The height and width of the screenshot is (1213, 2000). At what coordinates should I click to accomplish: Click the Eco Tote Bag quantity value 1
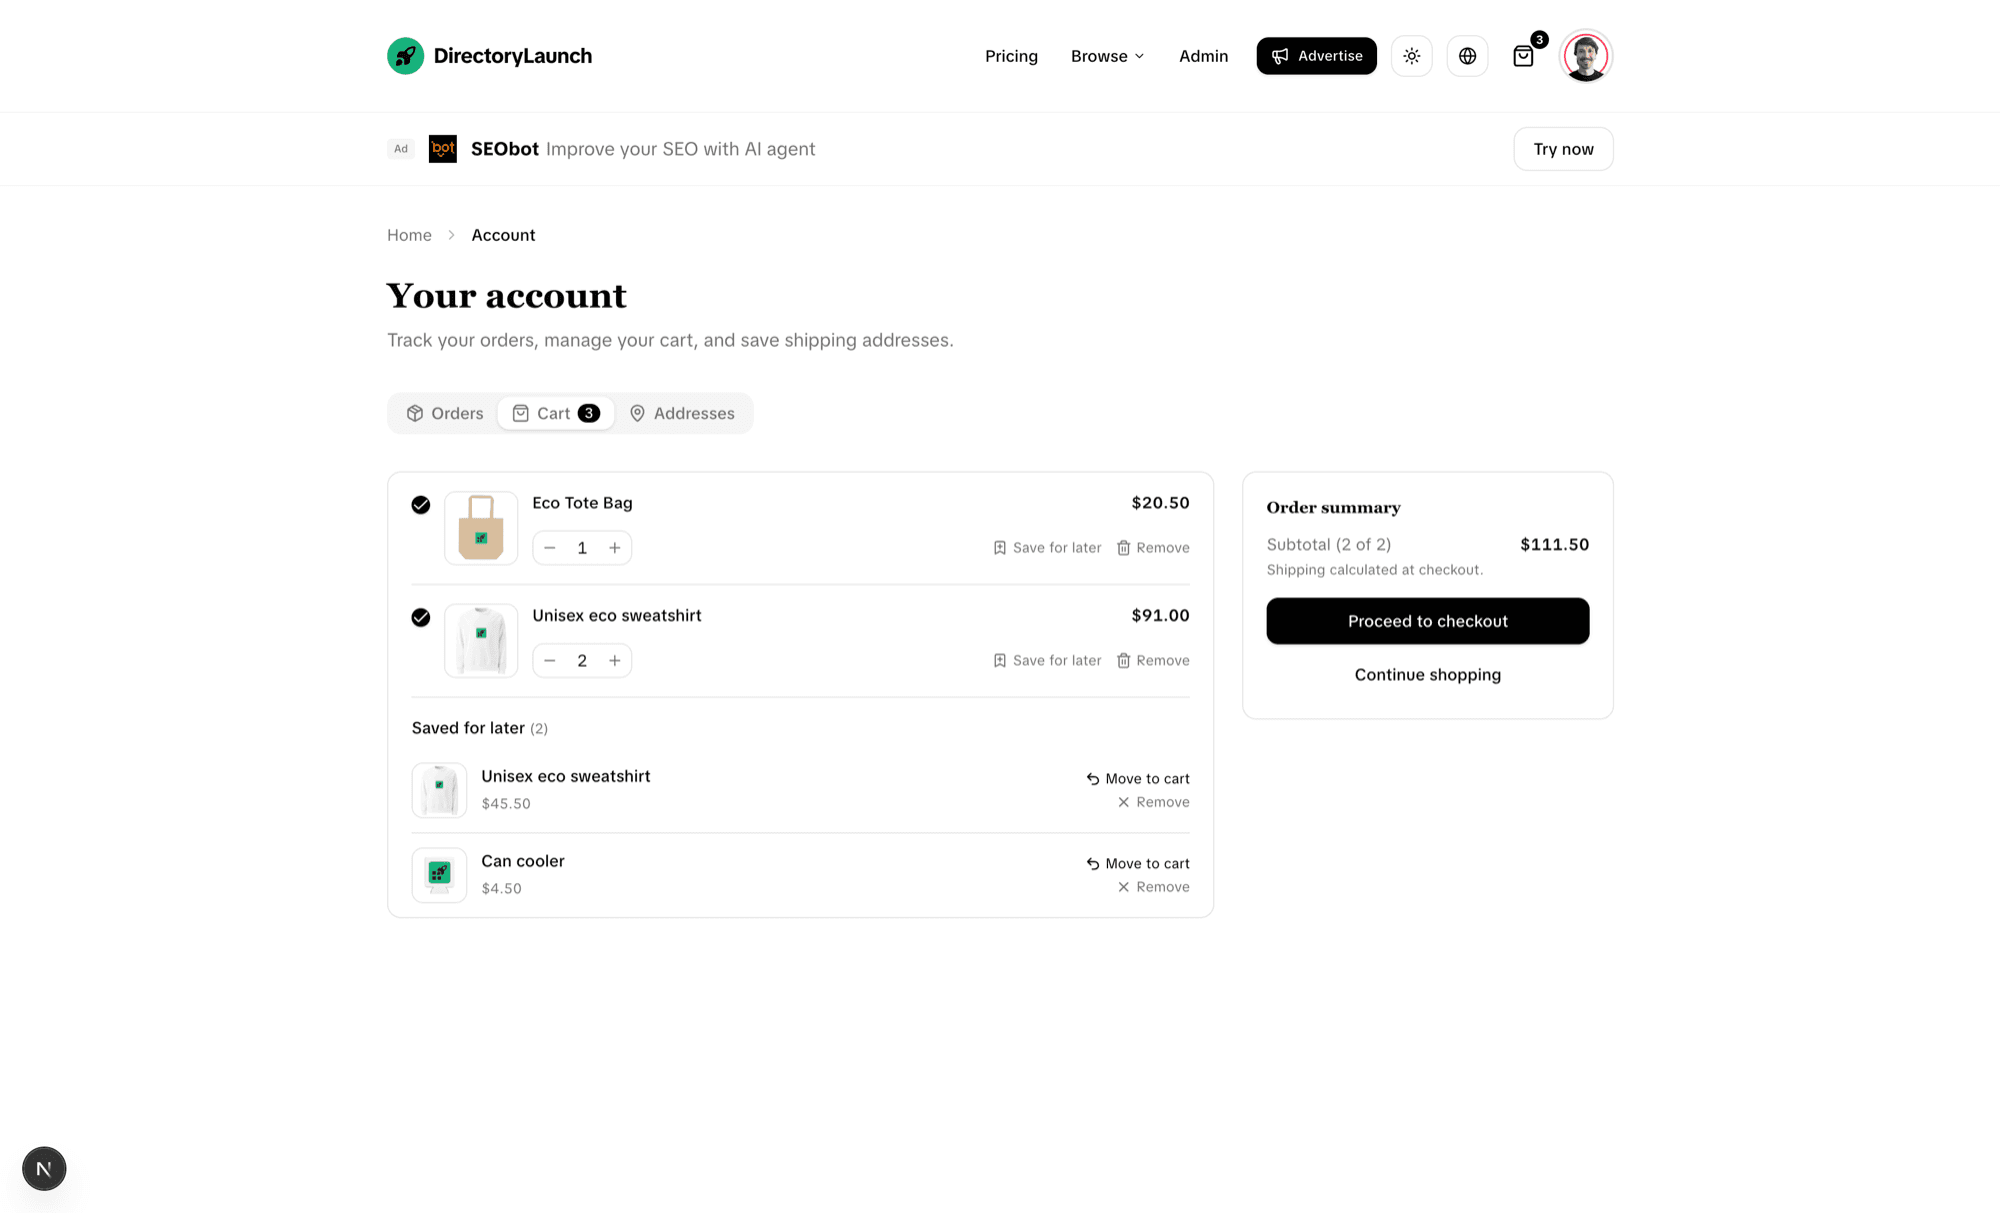pyautogui.click(x=582, y=548)
